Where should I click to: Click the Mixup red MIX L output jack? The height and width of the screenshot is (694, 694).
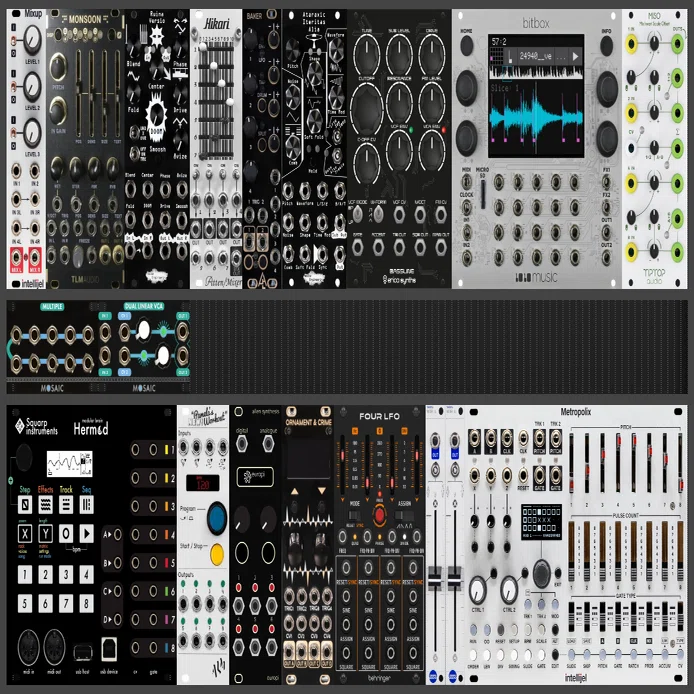coord(16,257)
